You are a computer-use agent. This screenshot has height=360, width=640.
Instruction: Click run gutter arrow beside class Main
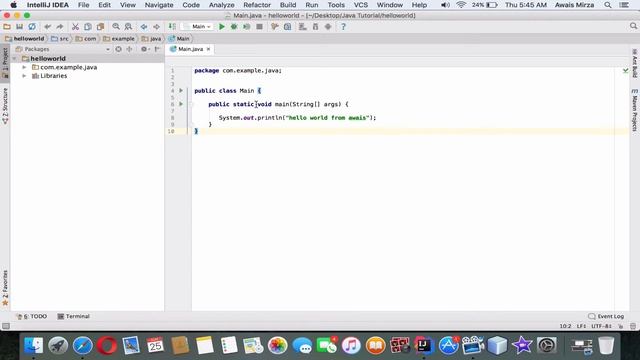[x=181, y=90]
